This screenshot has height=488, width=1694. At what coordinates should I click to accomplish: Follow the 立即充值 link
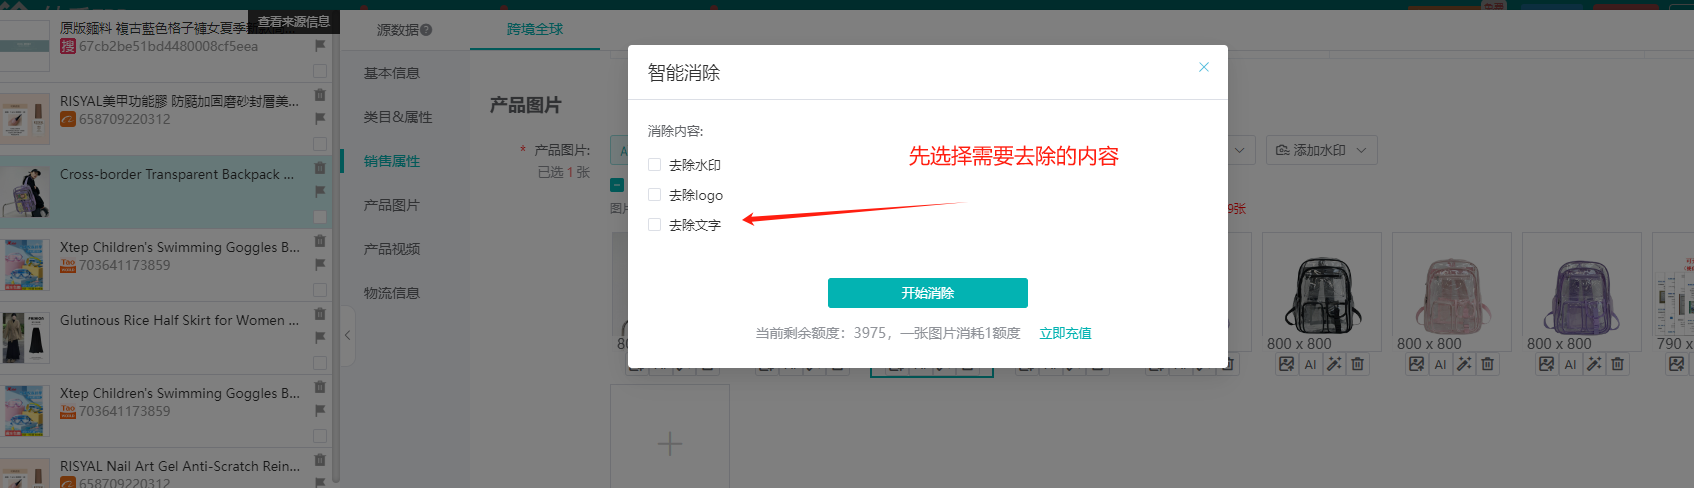click(1065, 333)
